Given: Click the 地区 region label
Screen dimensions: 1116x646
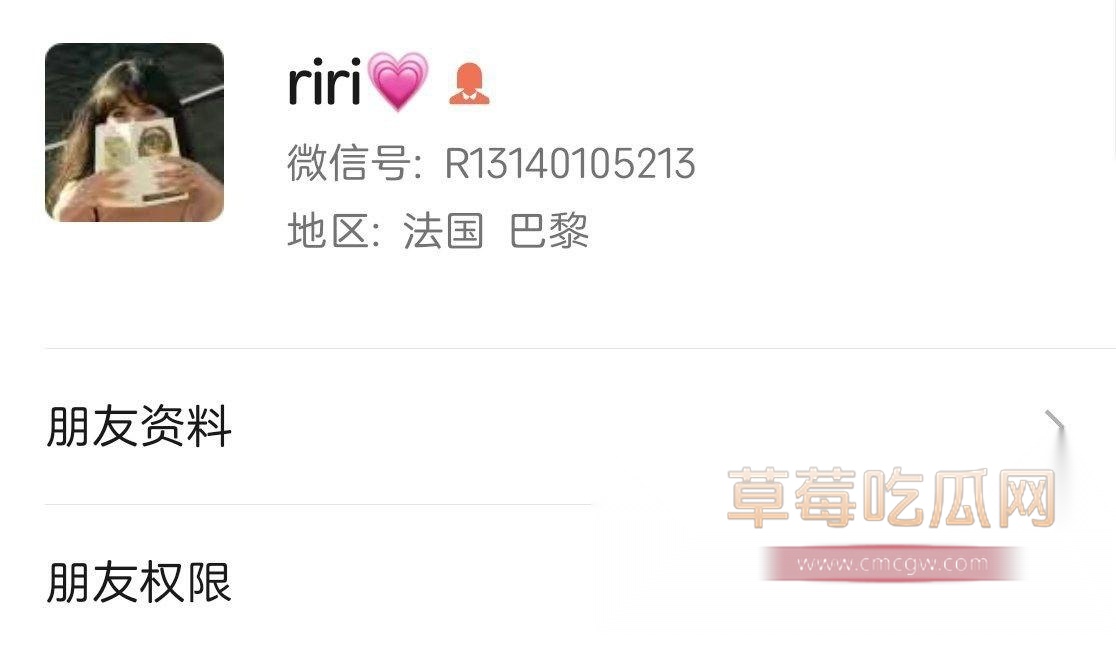Looking at the screenshot, I should pos(328,231).
